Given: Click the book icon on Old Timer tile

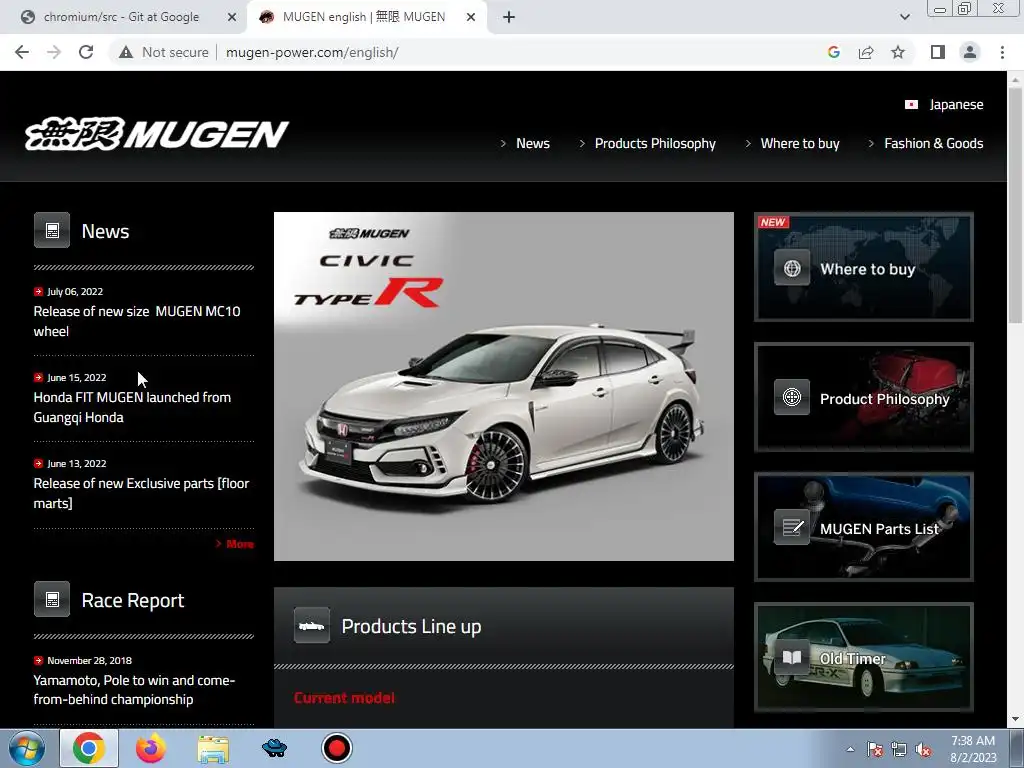Looking at the screenshot, I should tap(792, 657).
